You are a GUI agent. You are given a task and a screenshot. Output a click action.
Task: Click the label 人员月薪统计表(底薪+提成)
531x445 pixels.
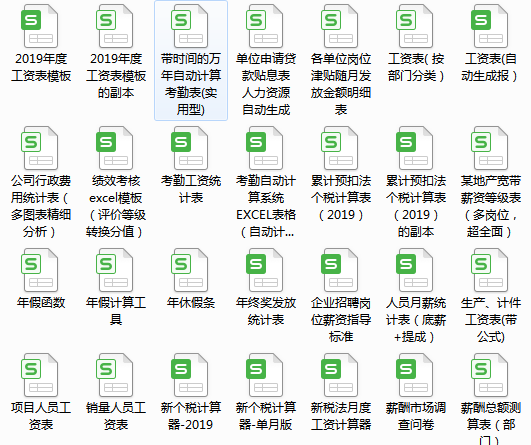pos(416,320)
